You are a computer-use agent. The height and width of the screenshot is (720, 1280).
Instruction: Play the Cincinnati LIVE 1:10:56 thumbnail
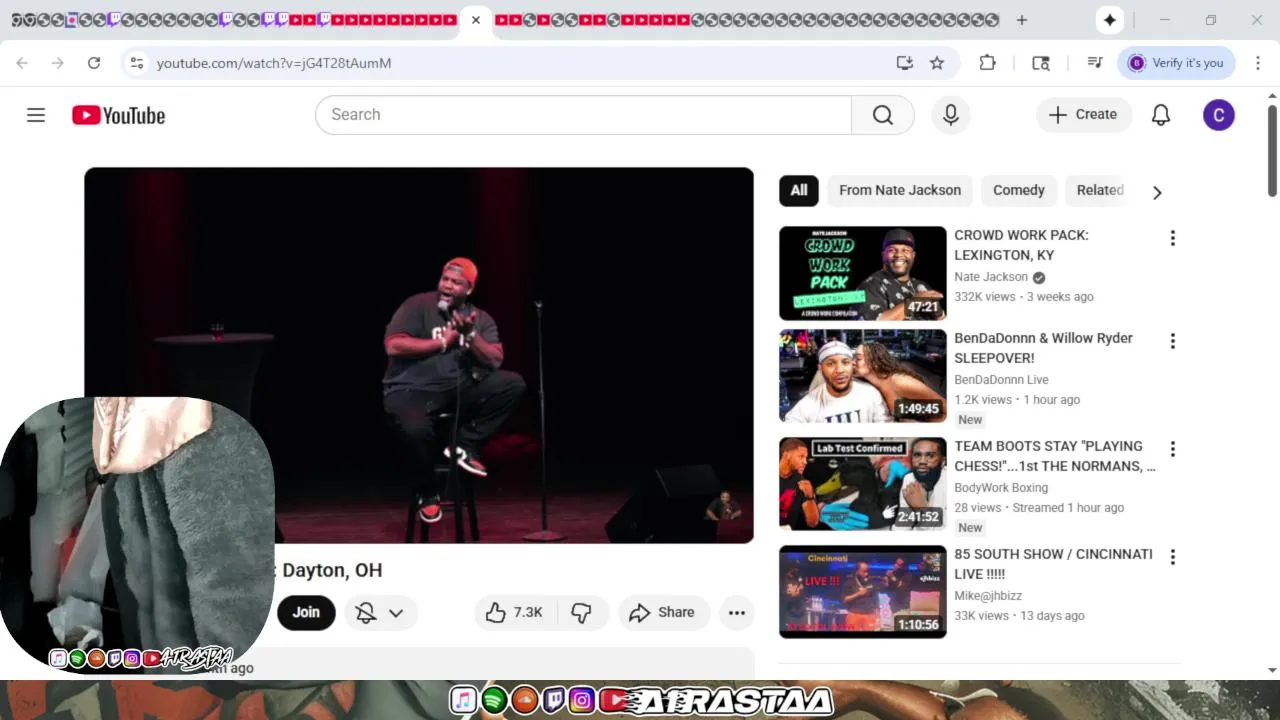(862, 592)
